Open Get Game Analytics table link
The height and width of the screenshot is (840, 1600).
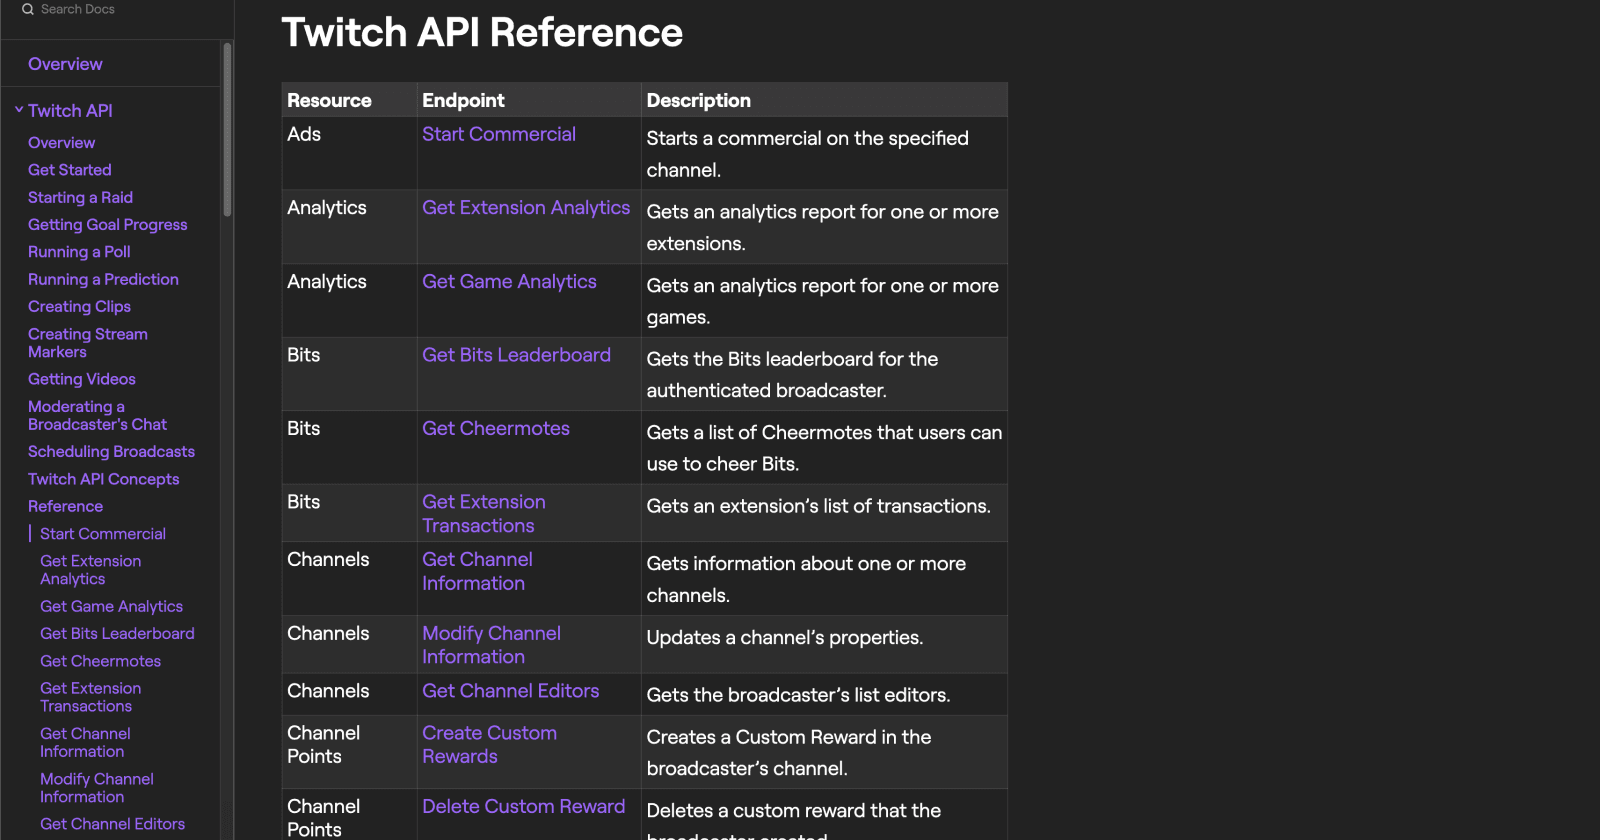(509, 282)
